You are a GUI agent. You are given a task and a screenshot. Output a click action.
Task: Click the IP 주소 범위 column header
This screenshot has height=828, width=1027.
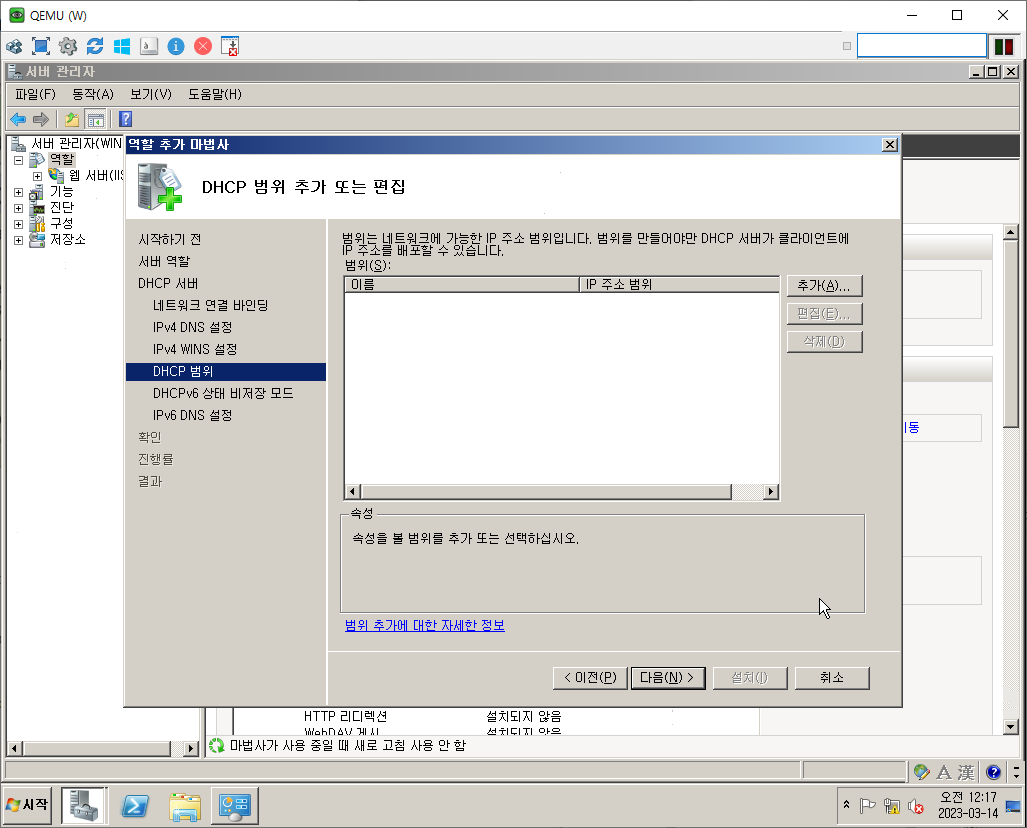point(679,284)
